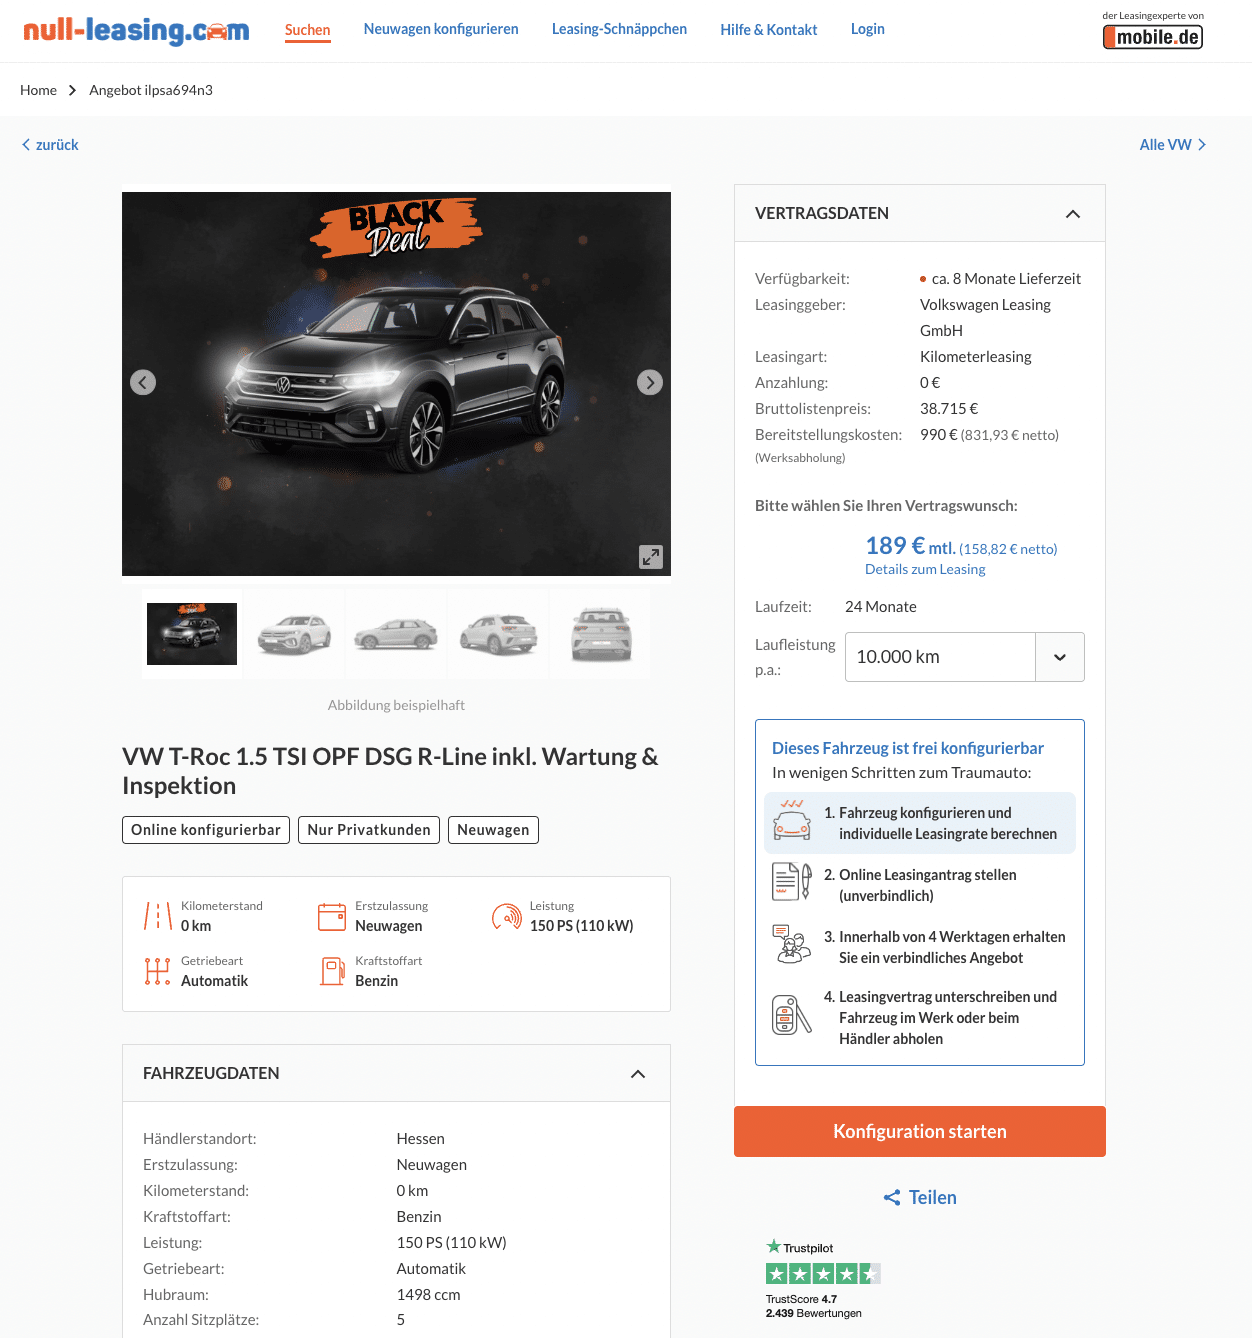Select the white rear view thumbnail

click(x=601, y=634)
